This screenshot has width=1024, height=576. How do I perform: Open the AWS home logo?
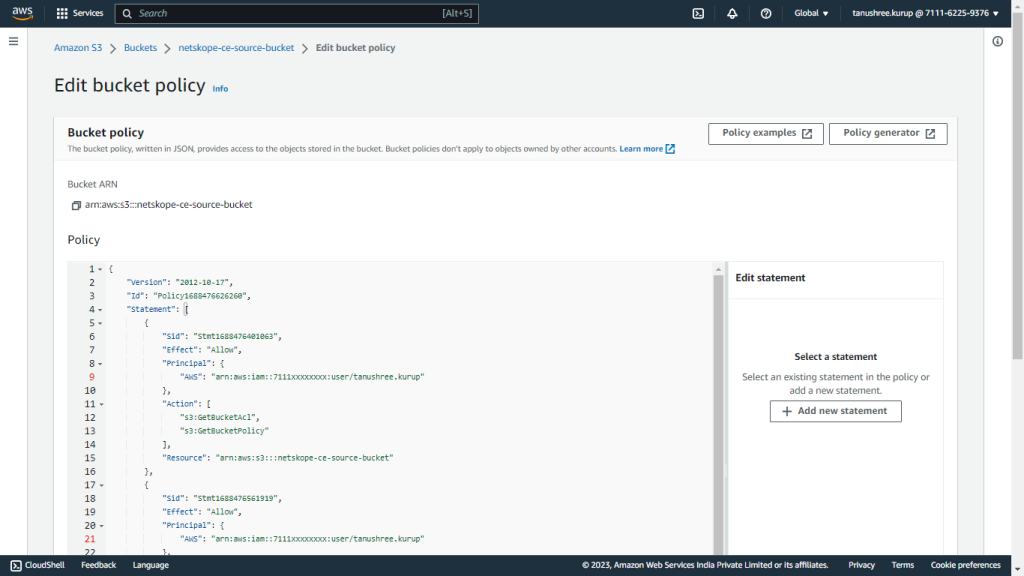22,13
